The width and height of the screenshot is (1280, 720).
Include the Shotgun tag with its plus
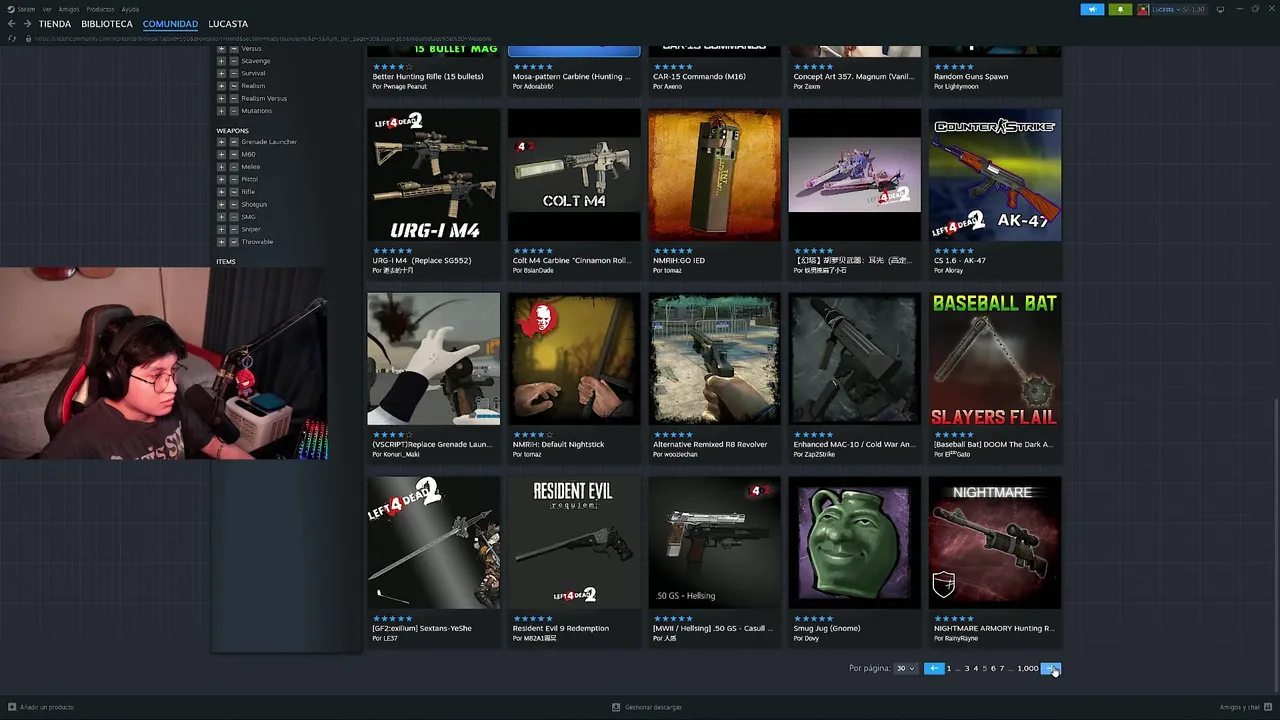pos(221,204)
